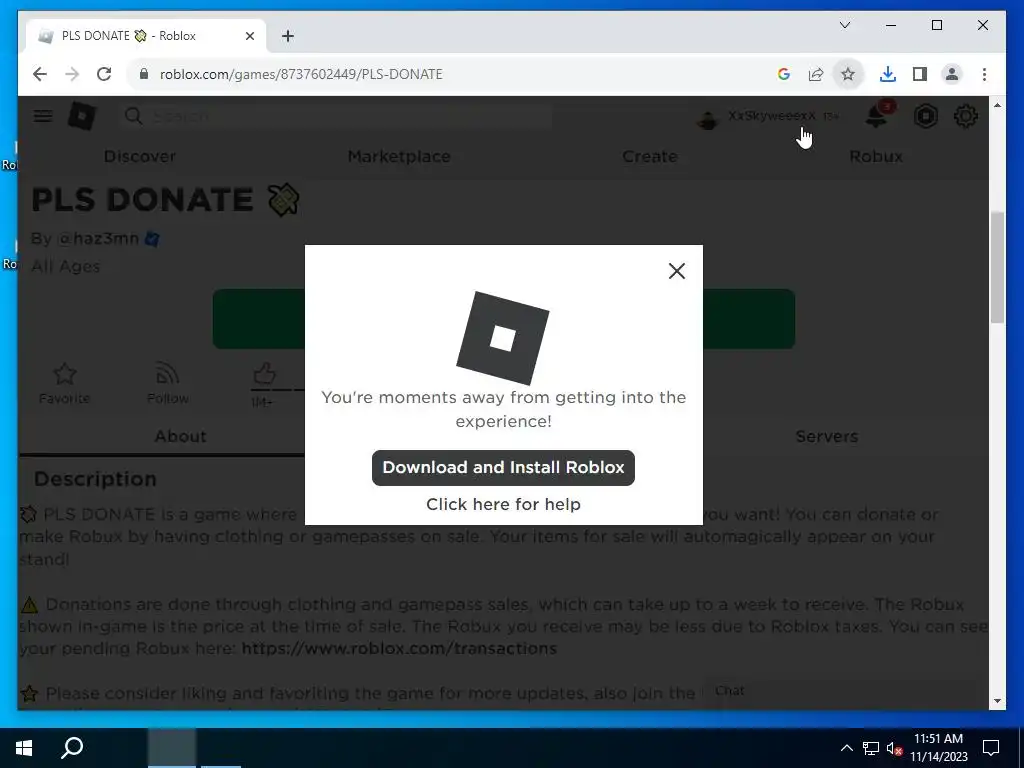
Task: Click the green Play button
Action: [504, 319]
